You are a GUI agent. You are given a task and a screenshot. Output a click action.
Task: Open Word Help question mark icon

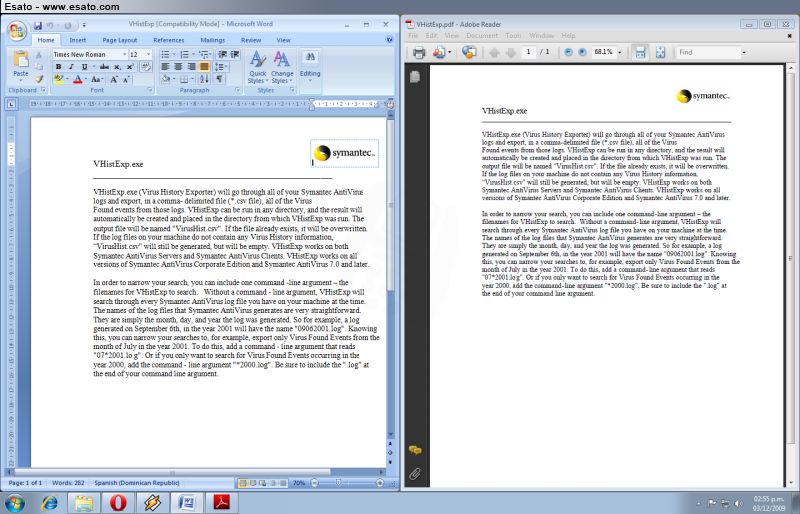point(389,40)
